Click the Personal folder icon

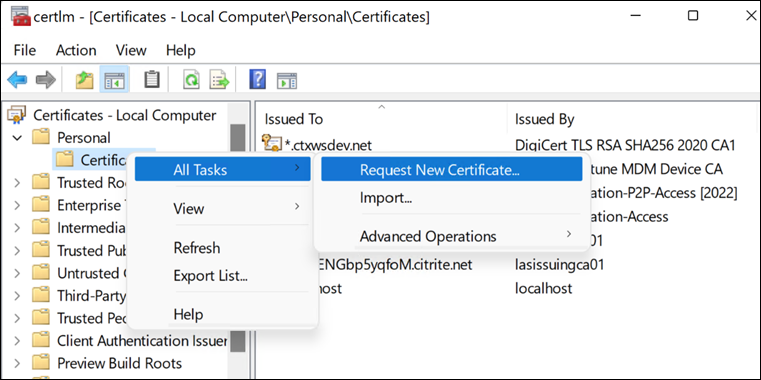(41, 137)
